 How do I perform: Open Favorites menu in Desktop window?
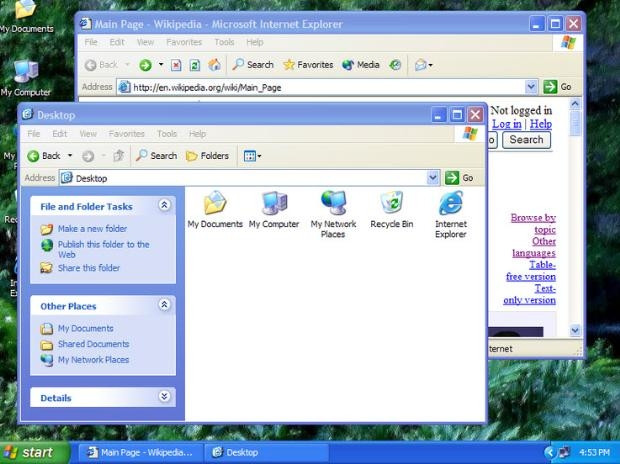127,134
